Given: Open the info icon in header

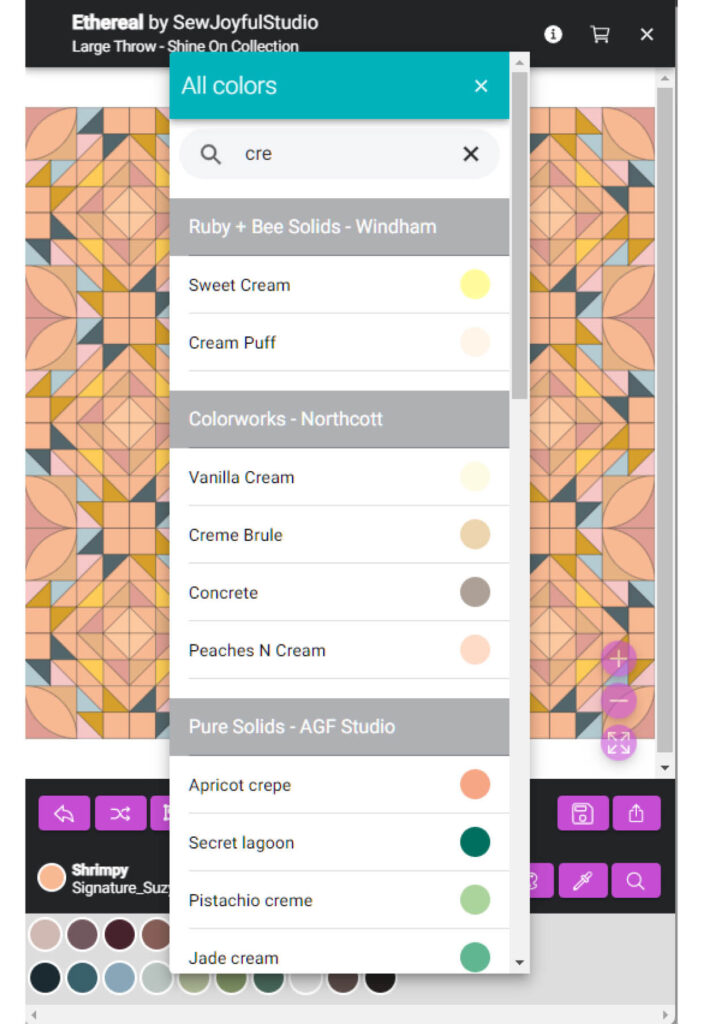Looking at the screenshot, I should (553, 34).
